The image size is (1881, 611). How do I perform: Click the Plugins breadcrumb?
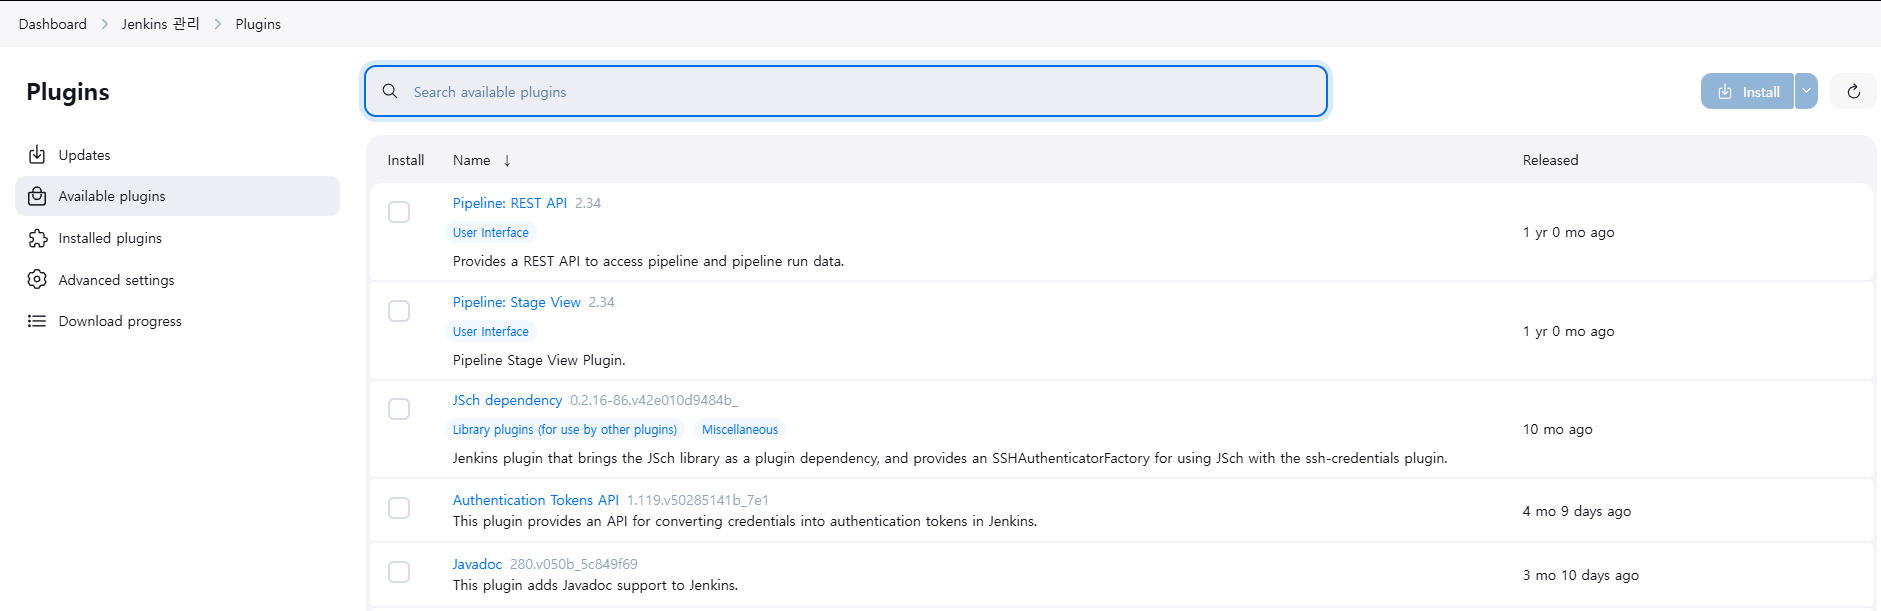point(258,24)
